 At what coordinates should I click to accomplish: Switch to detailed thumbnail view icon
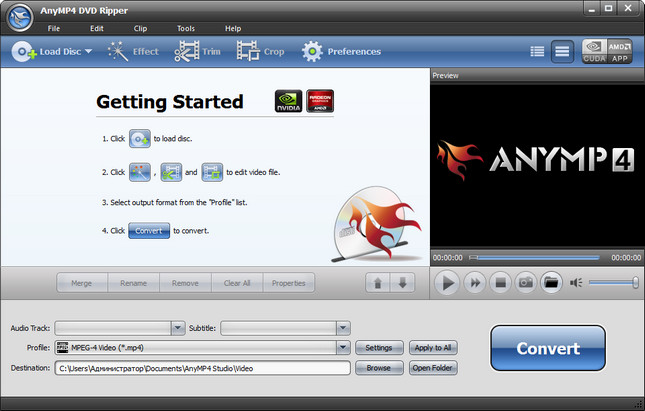click(562, 51)
